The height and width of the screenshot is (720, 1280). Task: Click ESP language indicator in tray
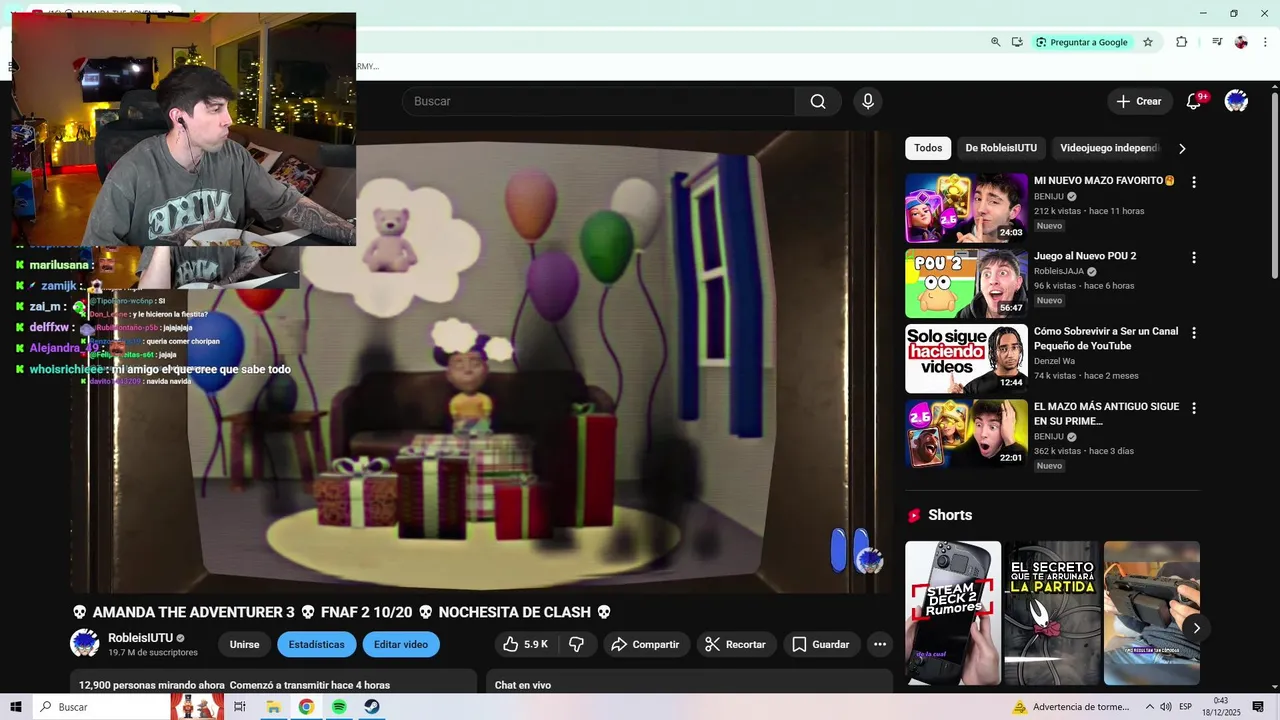click(x=1185, y=707)
